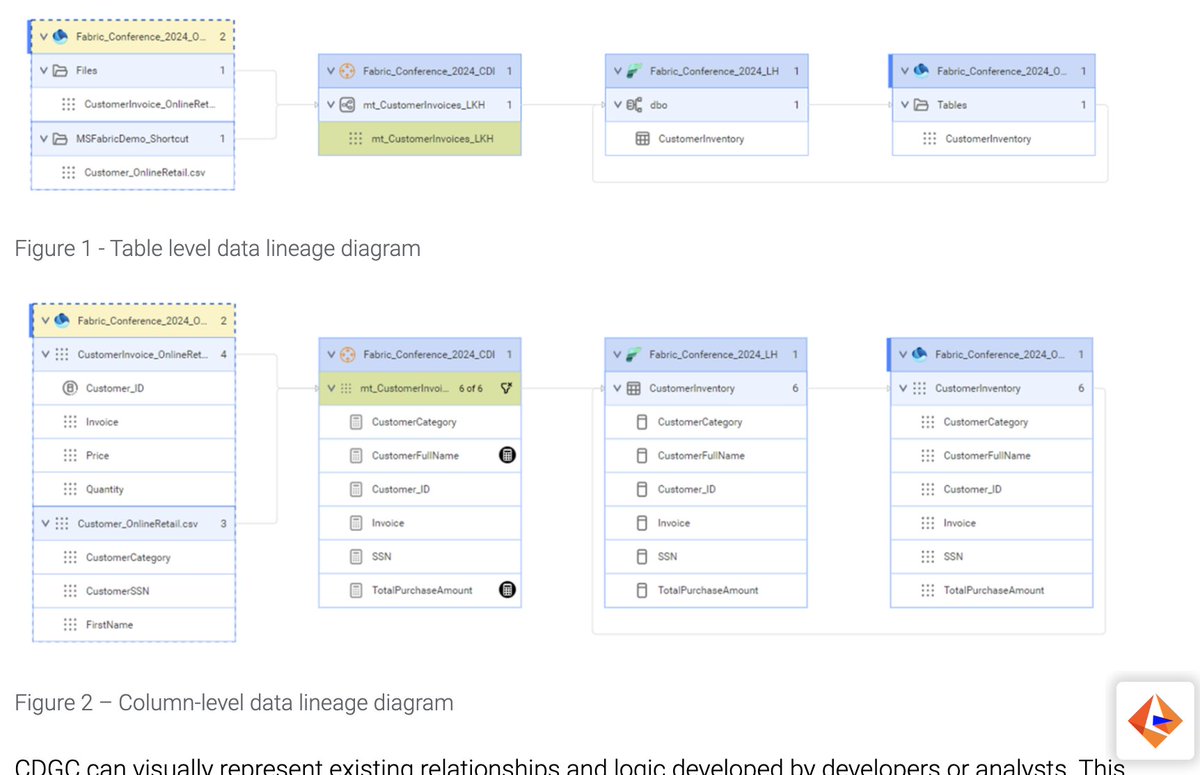Click the calculator icon beside CustomerFullName
This screenshot has width=1200, height=775.
507,455
